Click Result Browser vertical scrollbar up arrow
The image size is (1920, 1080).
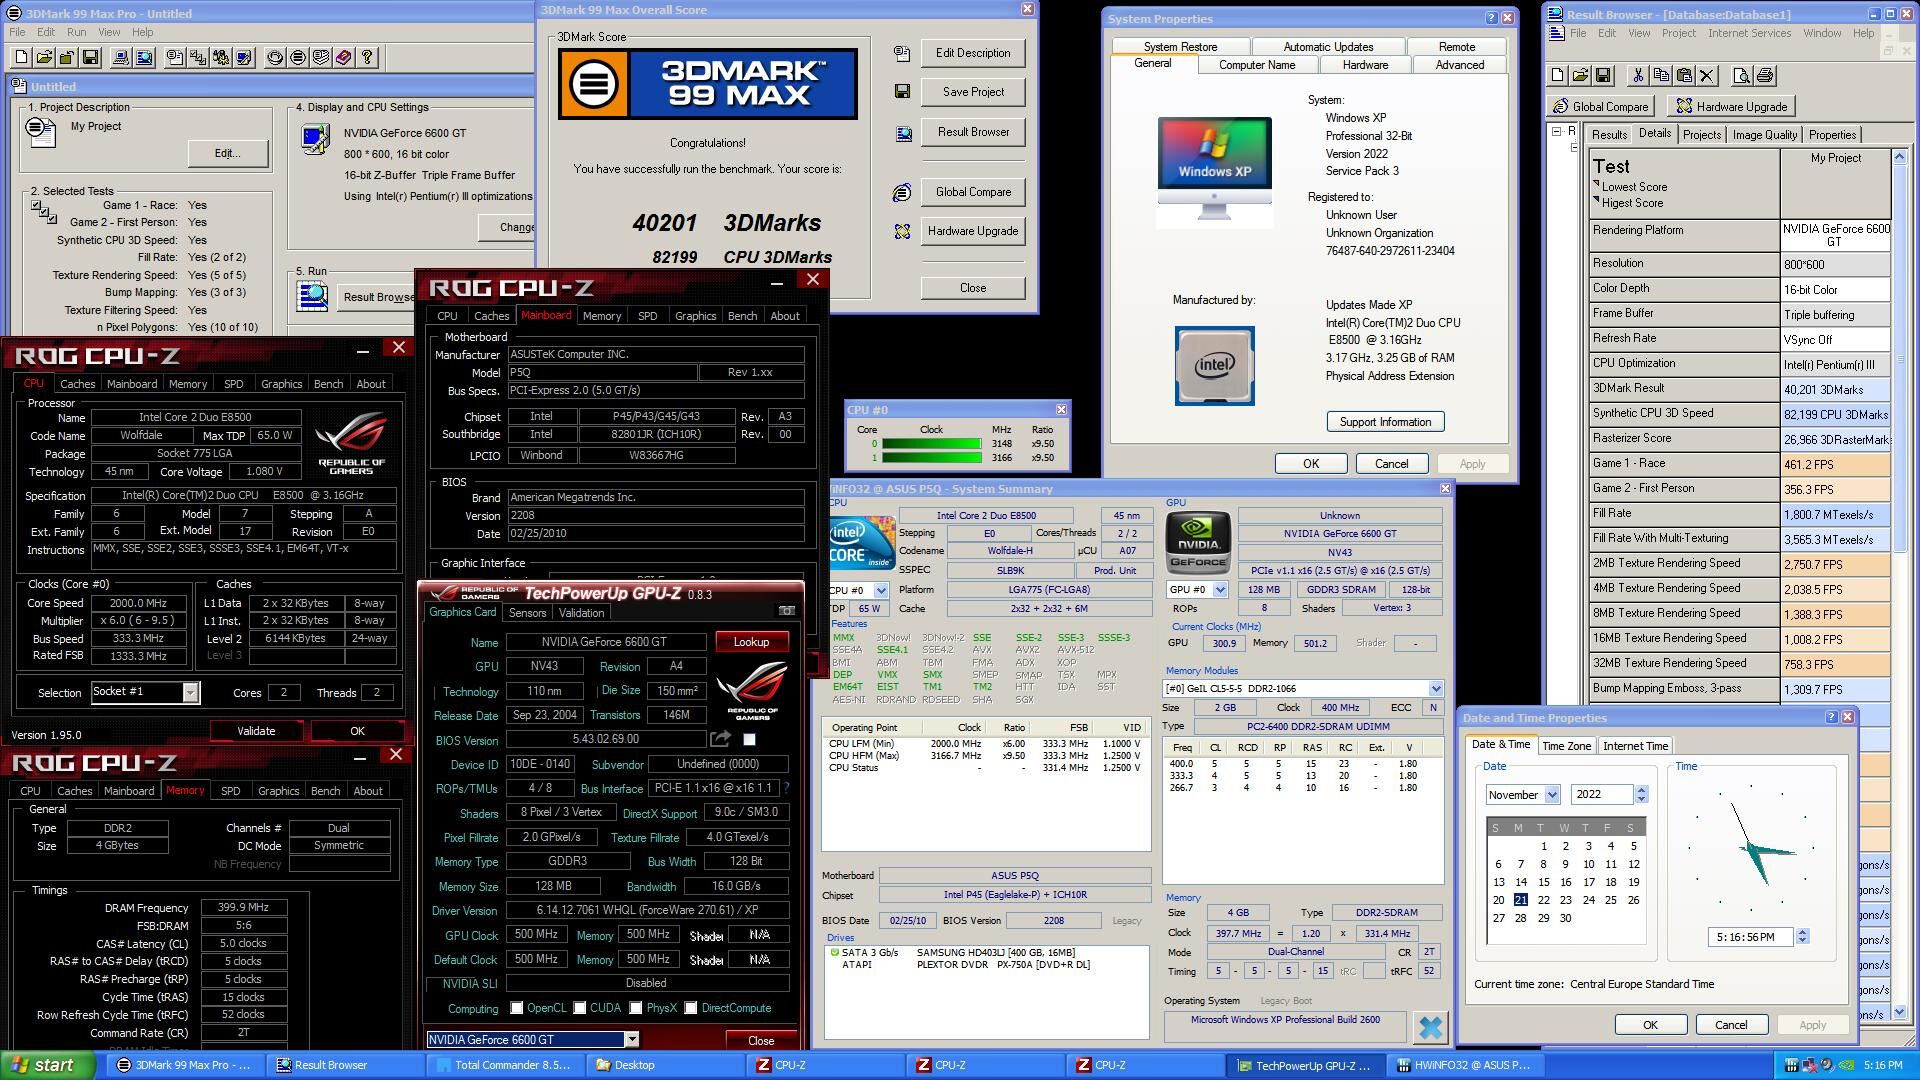point(1899,157)
